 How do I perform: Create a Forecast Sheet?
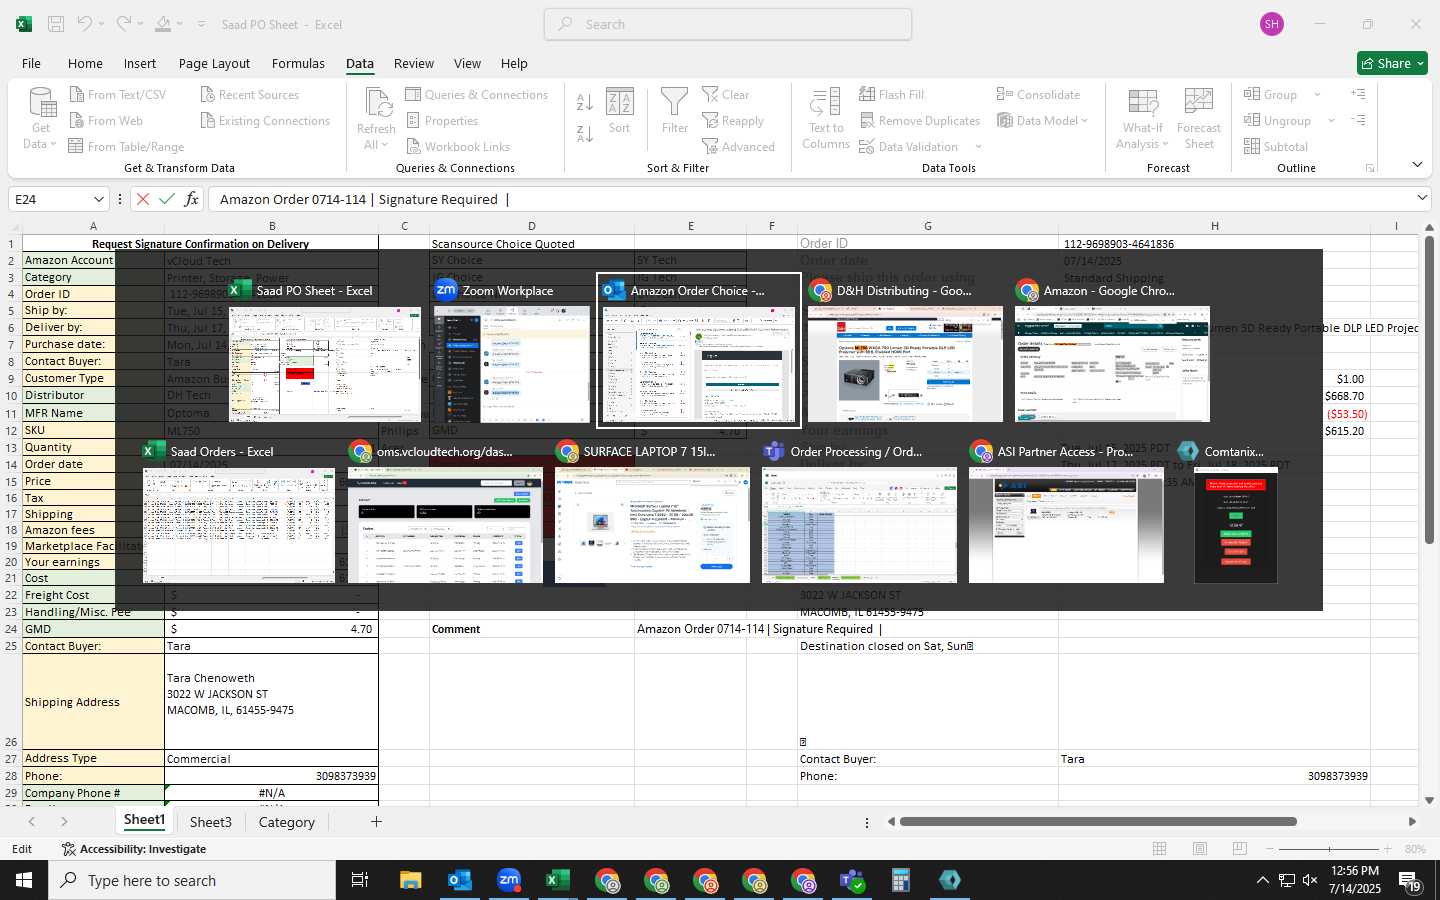click(x=1199, y=119)
